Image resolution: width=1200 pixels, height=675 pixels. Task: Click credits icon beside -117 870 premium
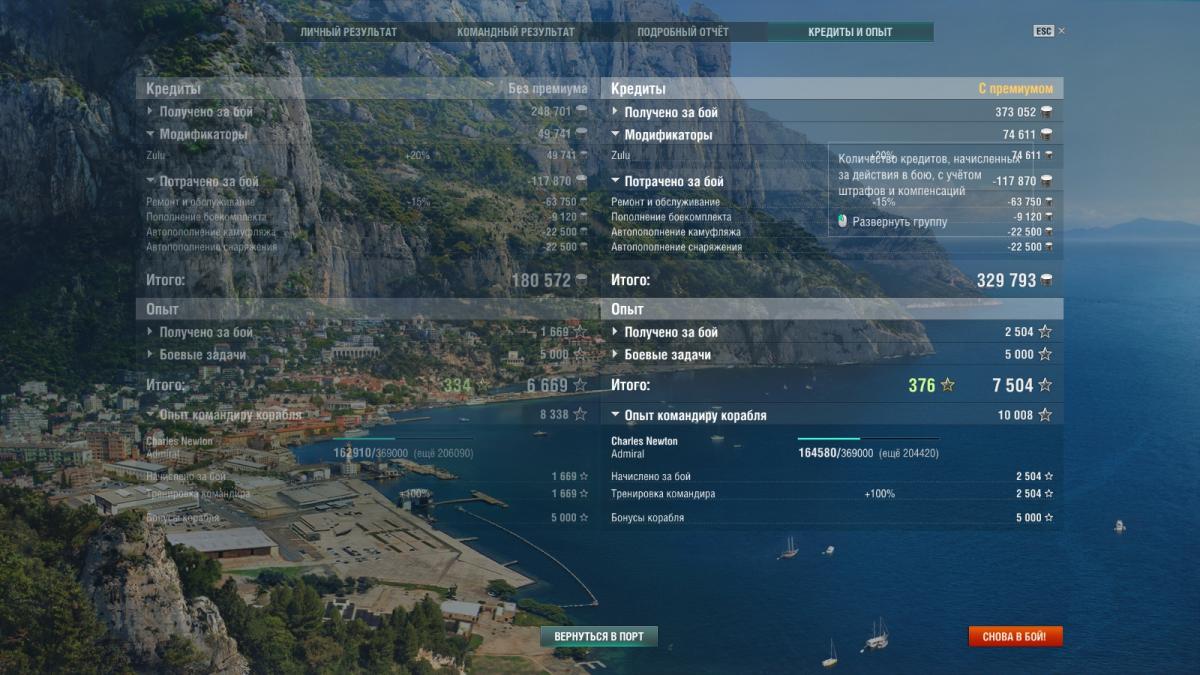[x=1047, y=181]
